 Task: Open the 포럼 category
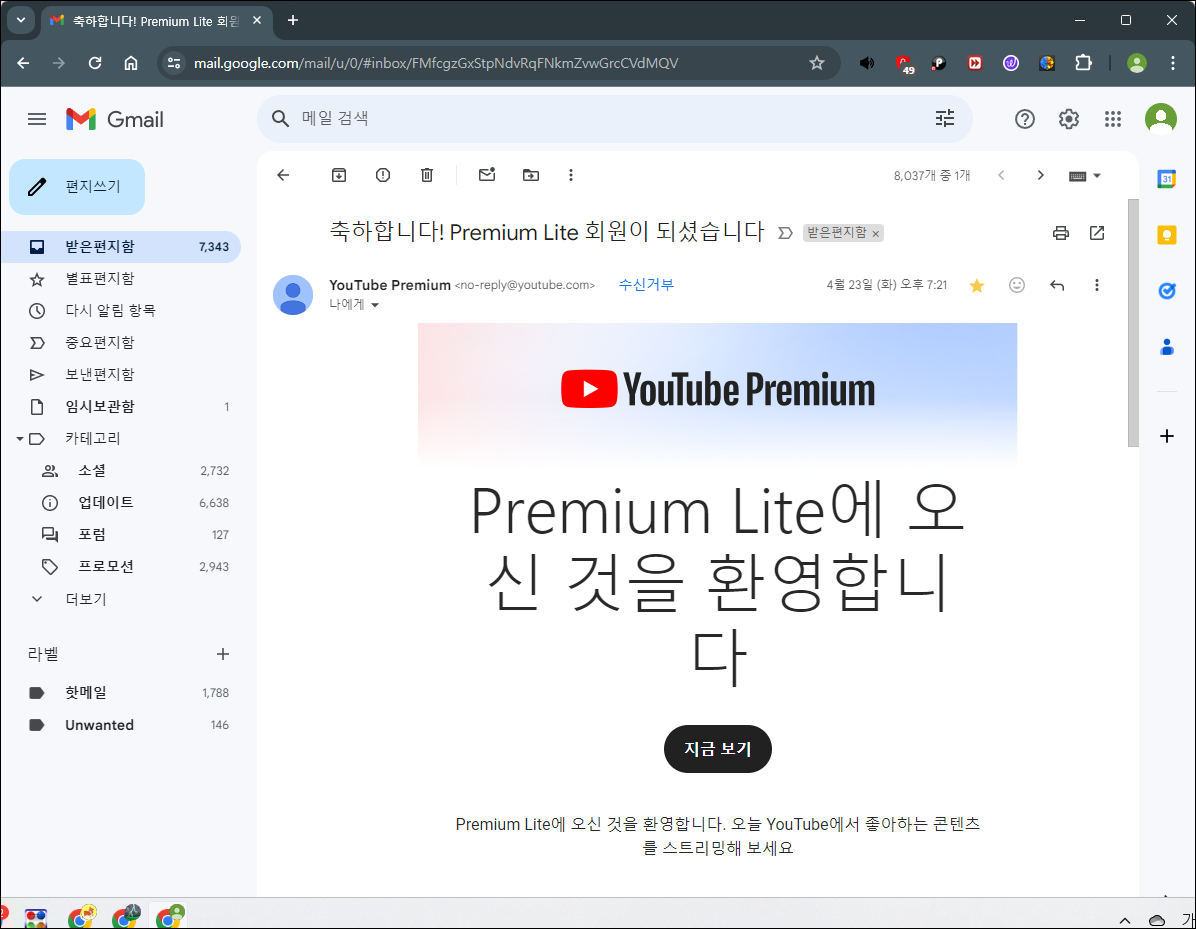[121, 535]
